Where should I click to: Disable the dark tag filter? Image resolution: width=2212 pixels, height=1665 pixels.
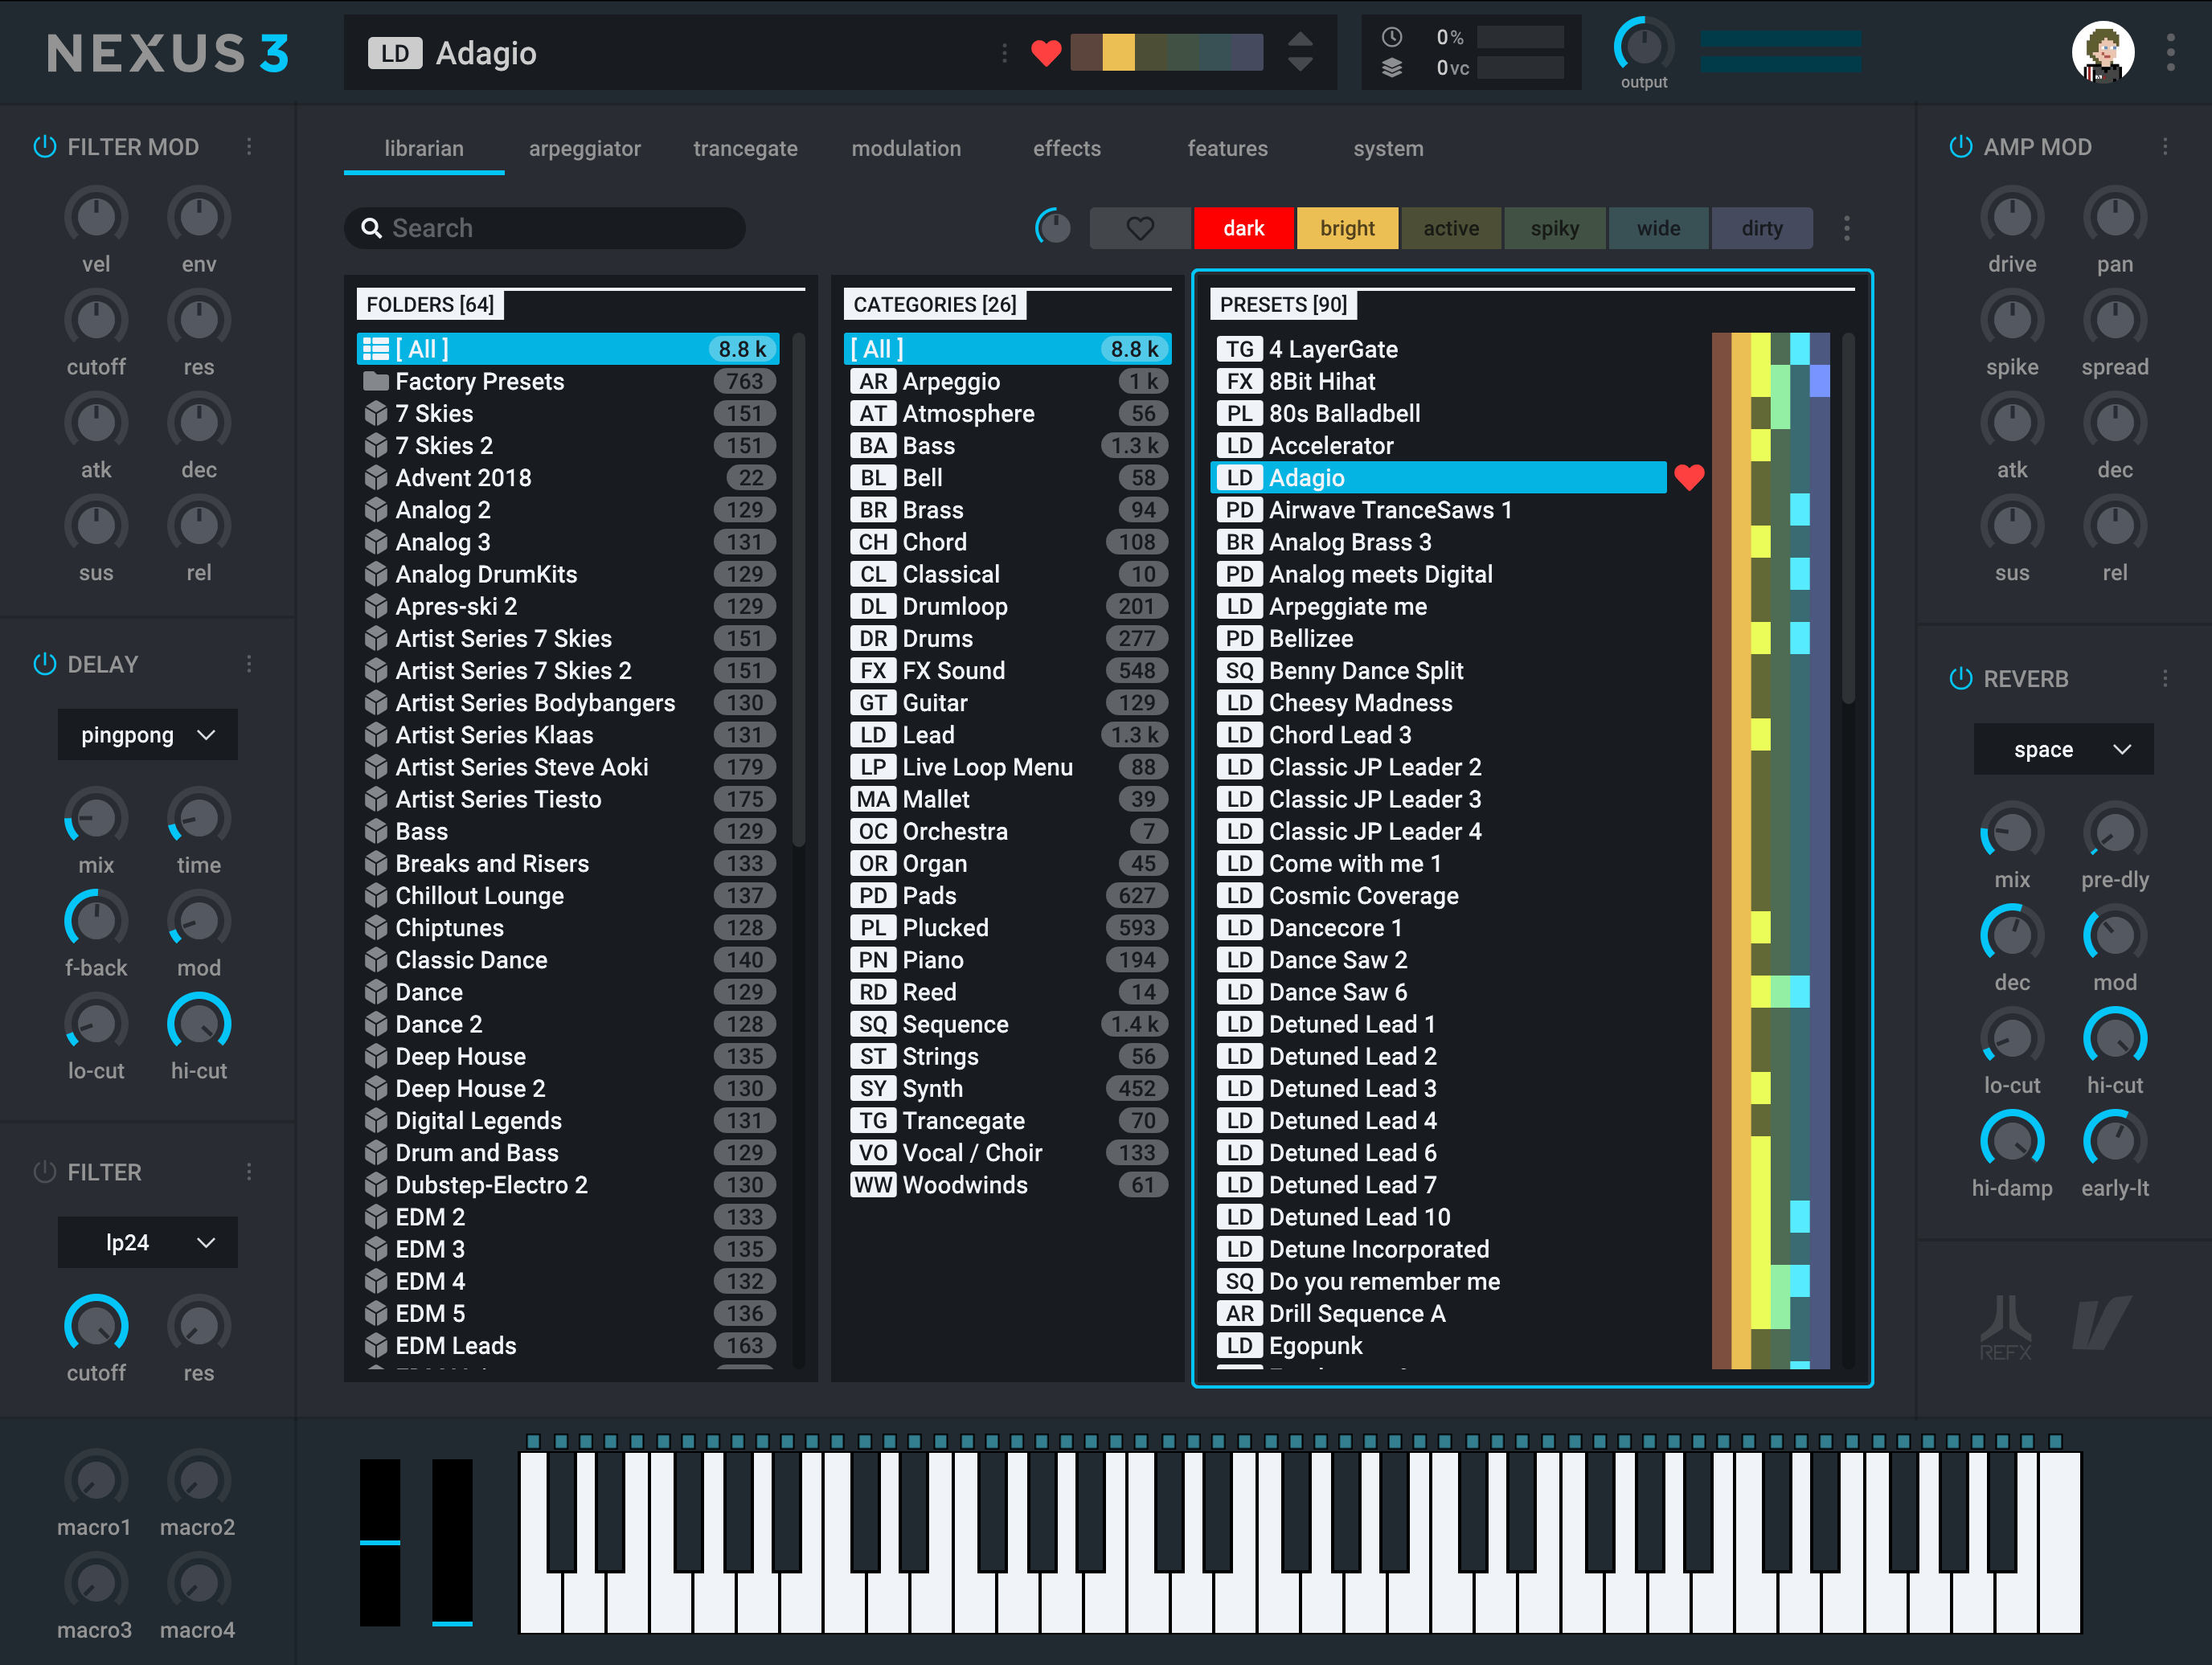[1243, 228]
